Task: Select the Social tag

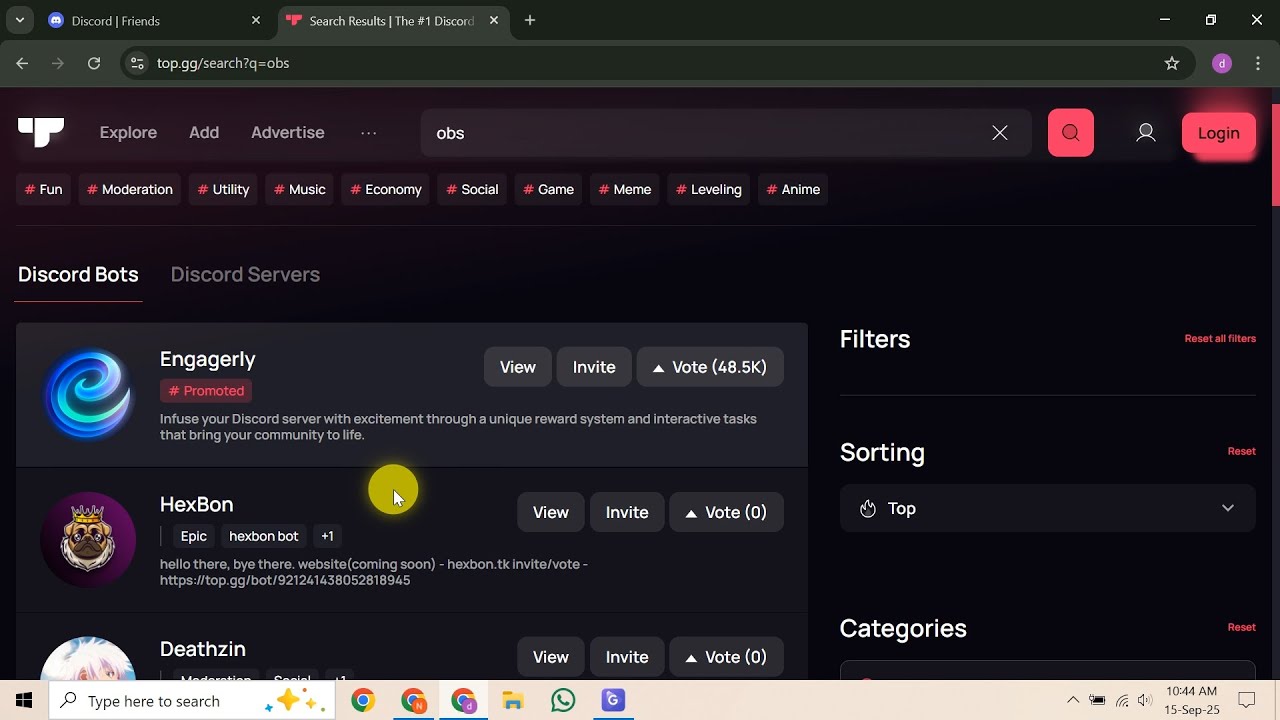Action: click(472, 189)
